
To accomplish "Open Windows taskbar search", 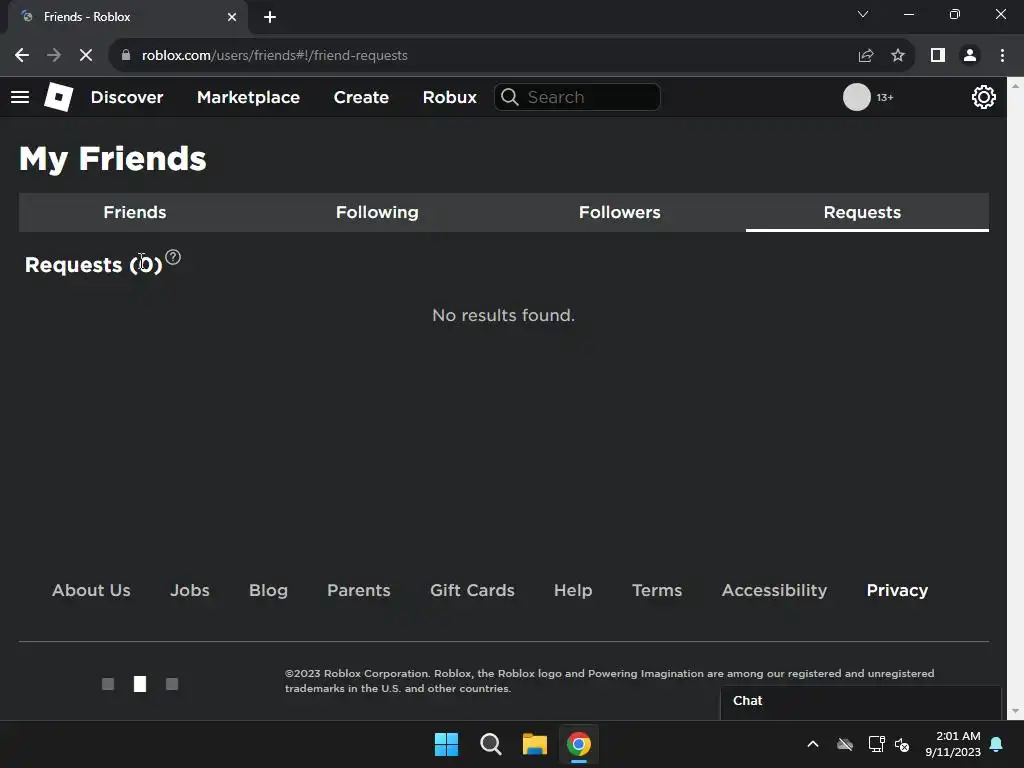I will tap(490, 744).
